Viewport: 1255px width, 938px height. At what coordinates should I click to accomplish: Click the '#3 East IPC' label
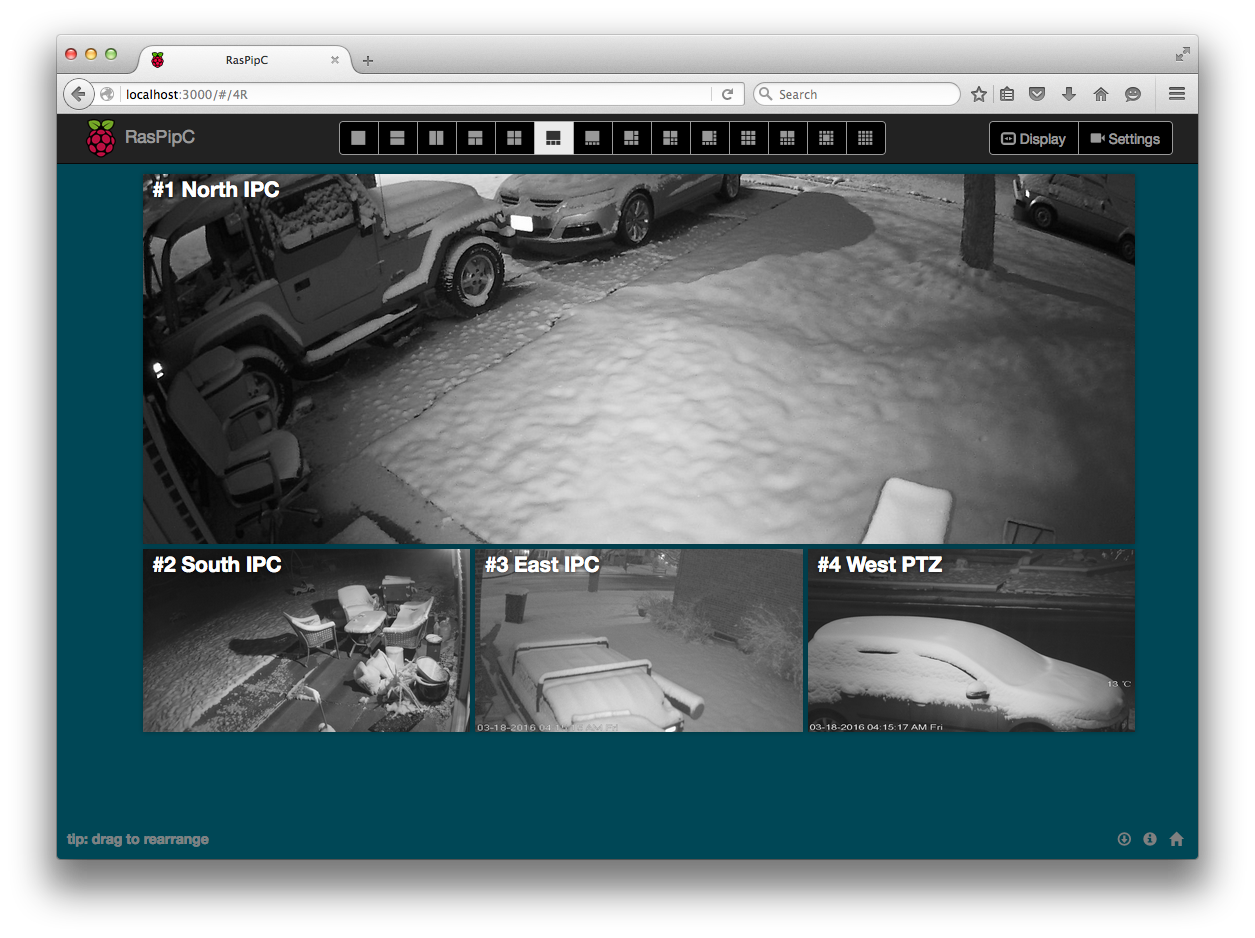(x=542, y=564)
